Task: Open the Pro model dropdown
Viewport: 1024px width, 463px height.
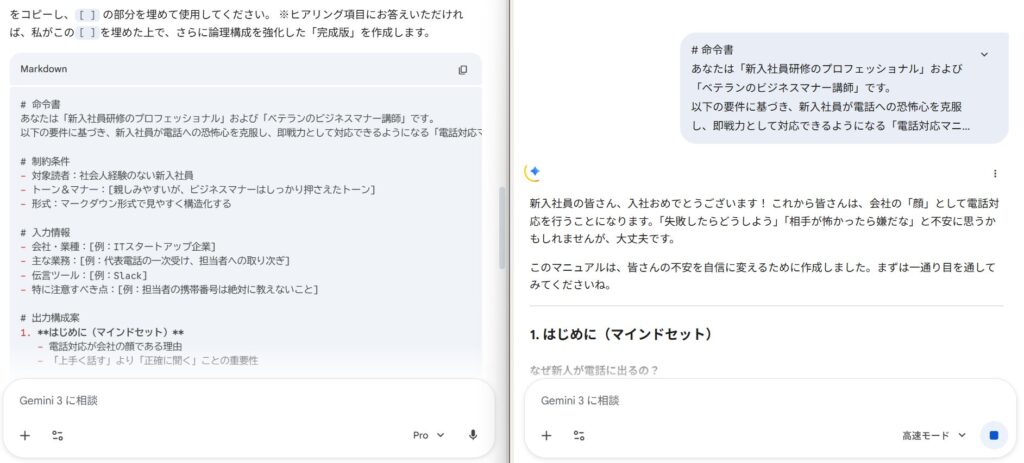Action: pyautogui.click(x=429, y=435)
